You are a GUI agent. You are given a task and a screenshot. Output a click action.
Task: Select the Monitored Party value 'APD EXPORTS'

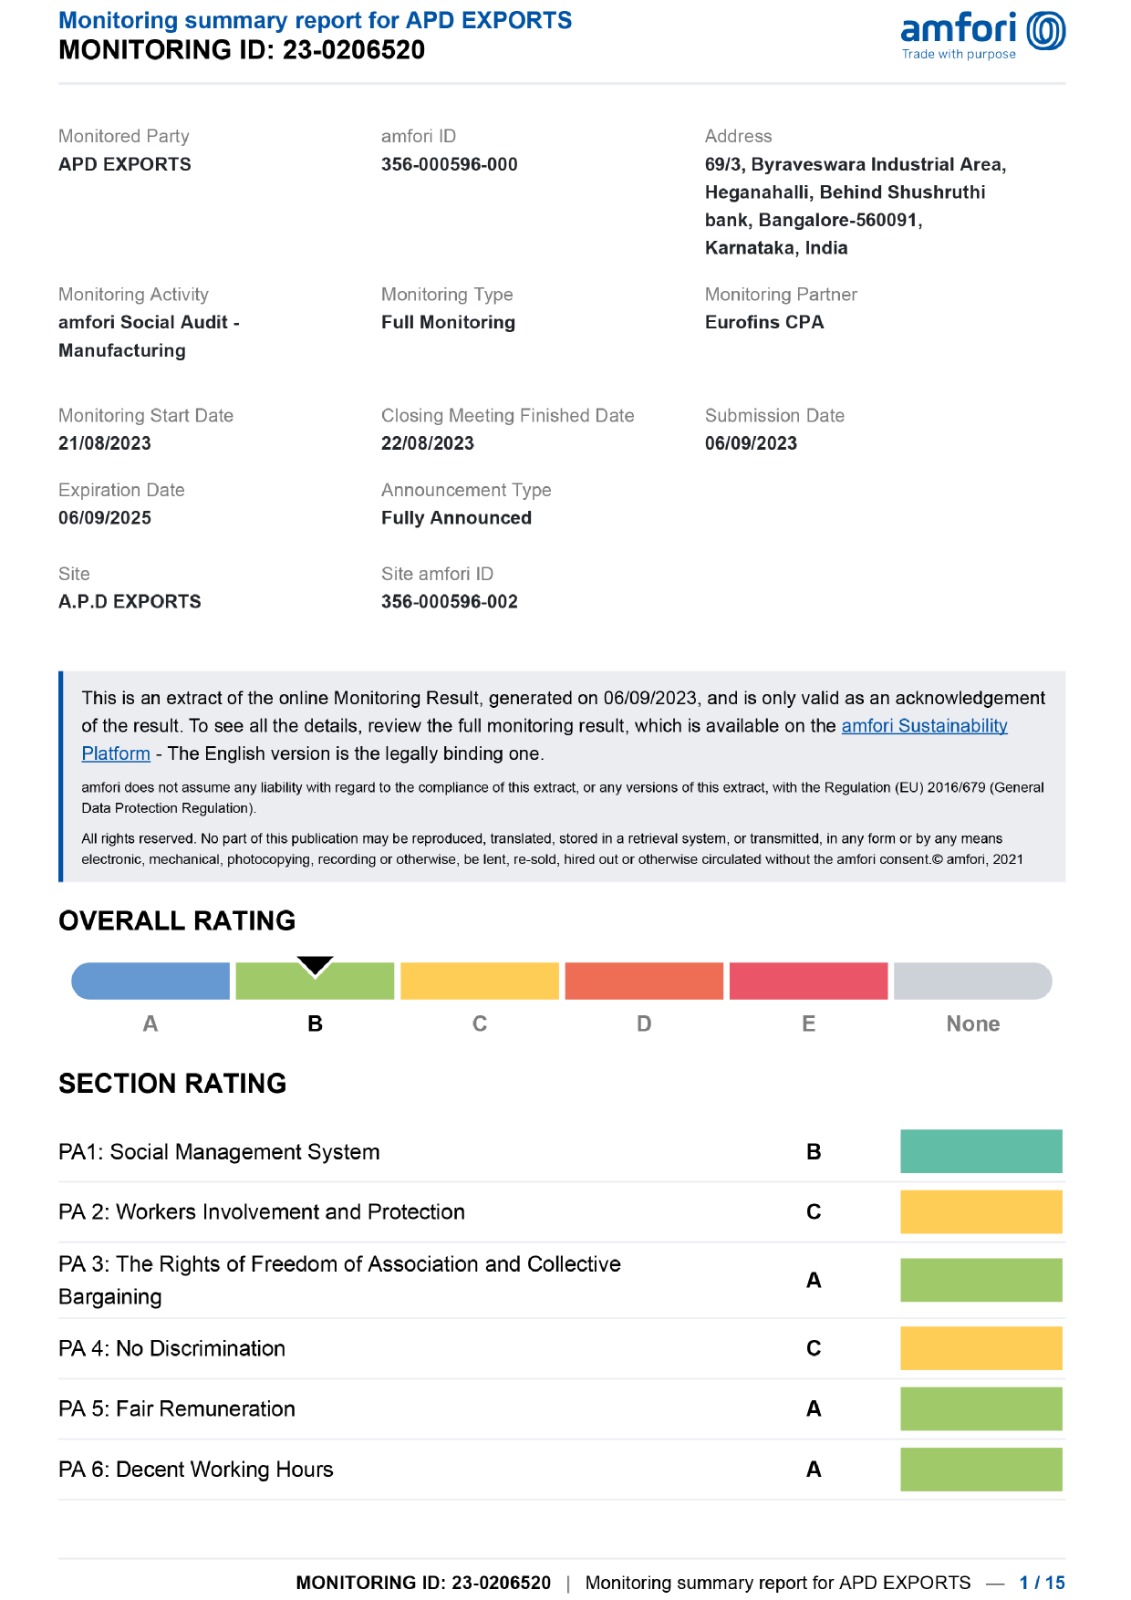click(125, 164)
